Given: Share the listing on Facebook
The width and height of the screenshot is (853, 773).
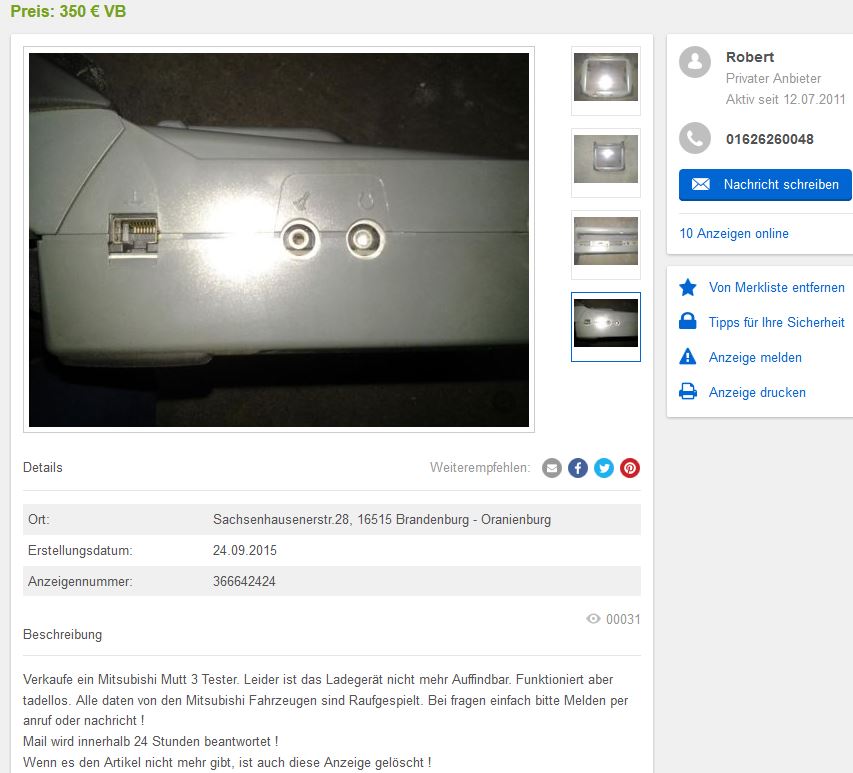Looking at the screenshot, I should click(578, 468).
